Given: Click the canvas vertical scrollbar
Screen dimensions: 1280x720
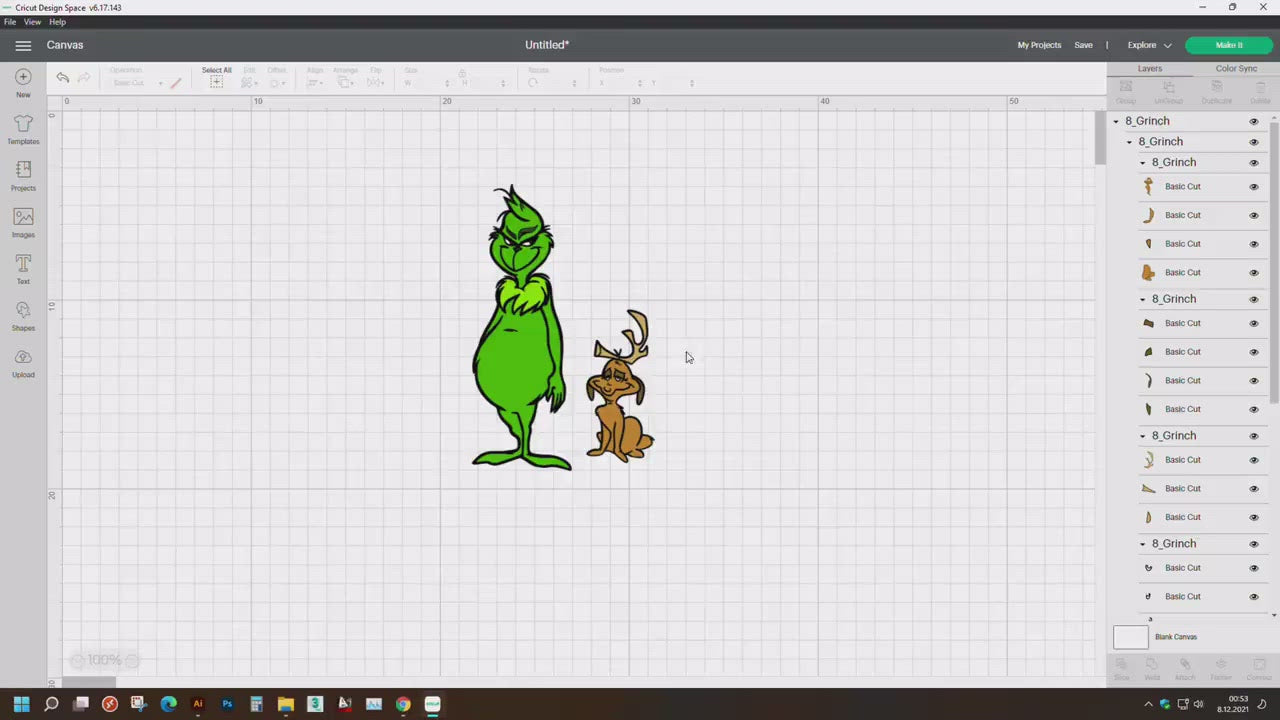Looking at the screenshot, I should tap(1100, 137).
